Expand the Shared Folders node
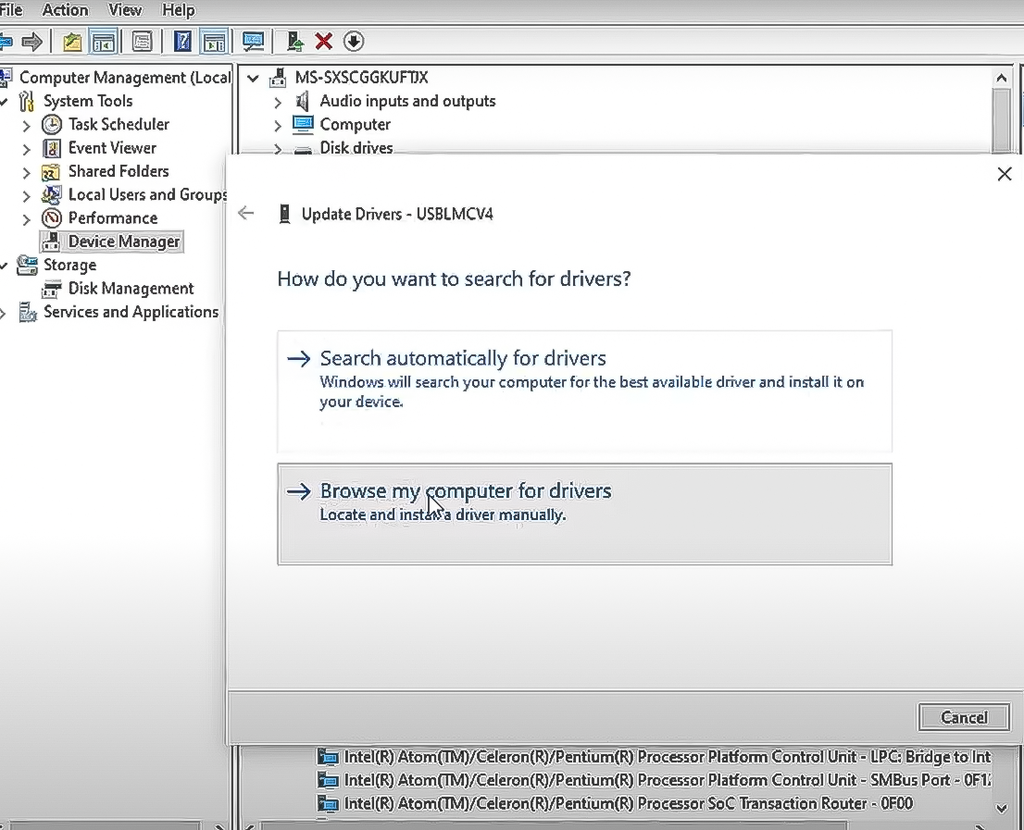The image size is (1024, 830). (26, 173)
